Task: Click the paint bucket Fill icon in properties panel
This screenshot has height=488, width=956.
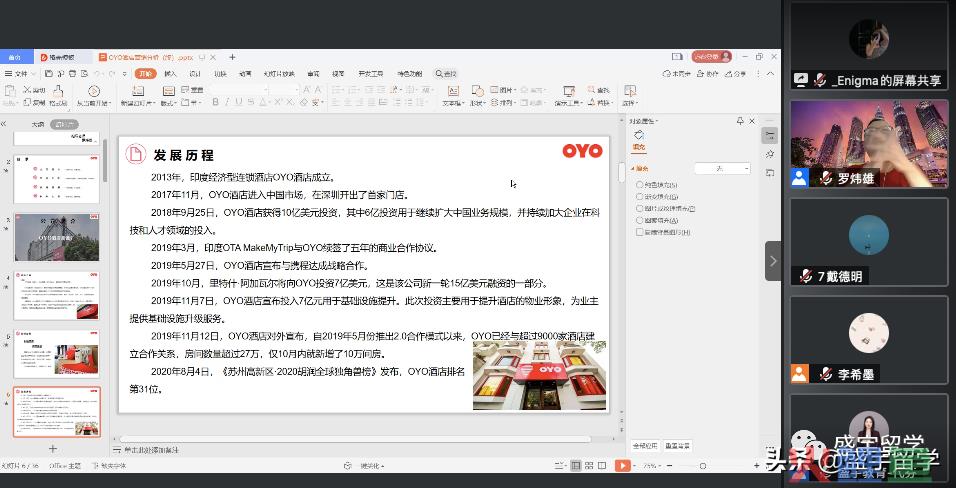Action: coord(639,135)
